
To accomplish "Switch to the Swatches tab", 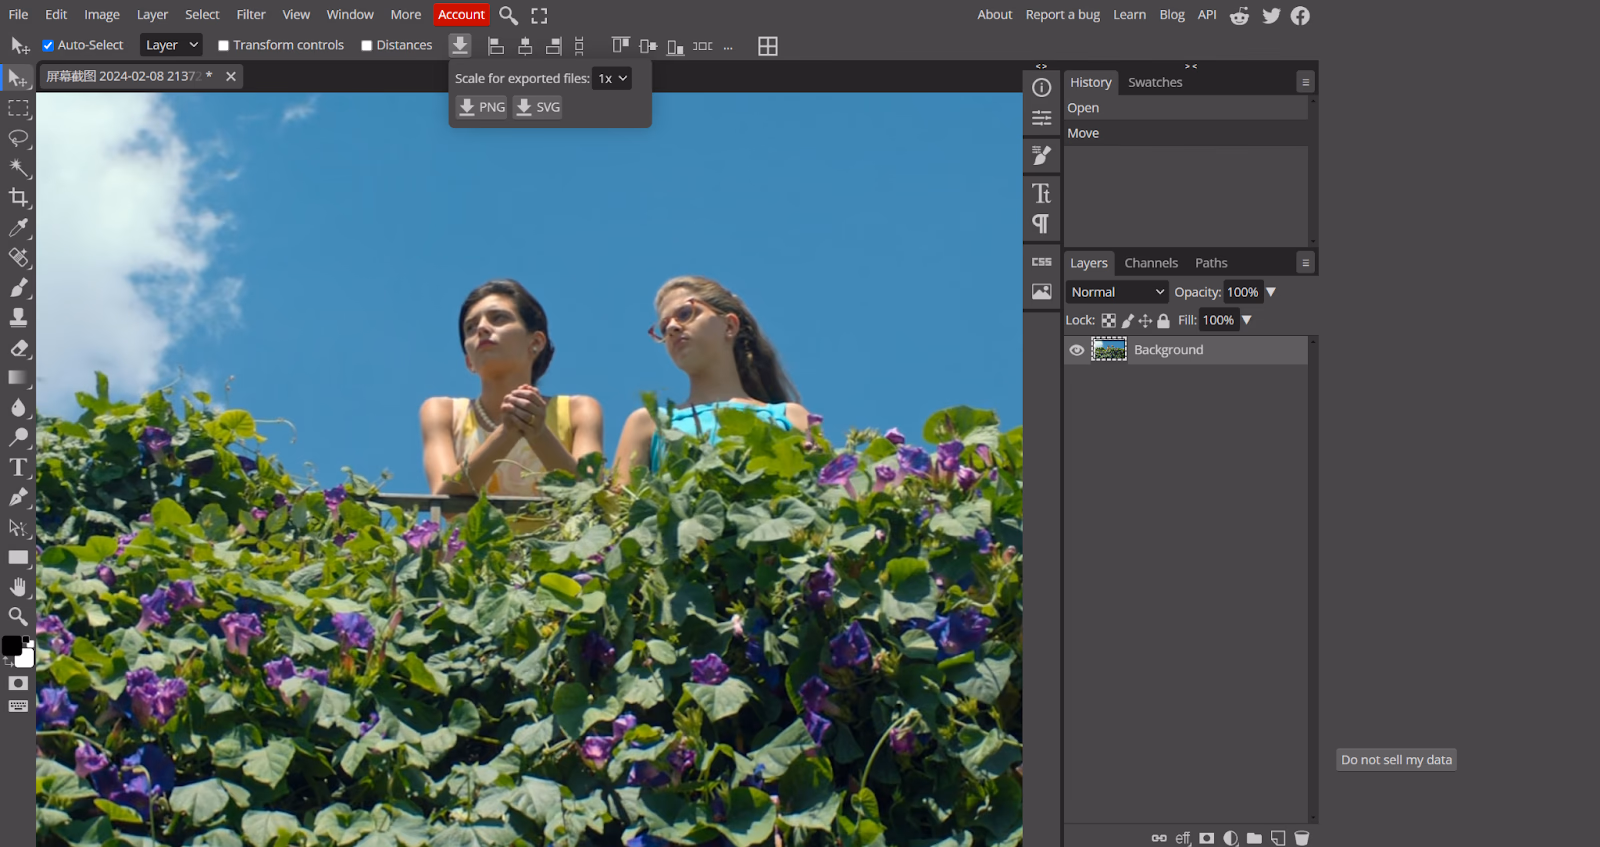I will click(1155, 82).
